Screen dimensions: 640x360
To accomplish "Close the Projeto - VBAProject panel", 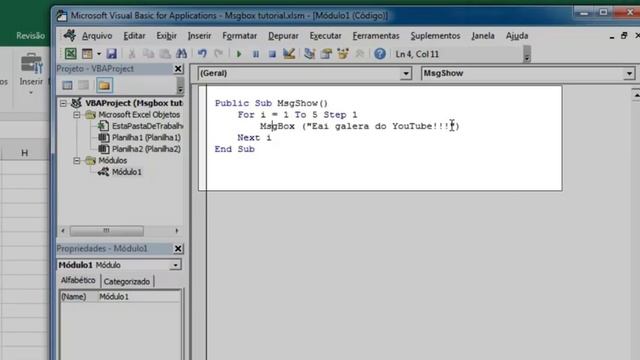I will pyautogui.click(x=178, y=69).
